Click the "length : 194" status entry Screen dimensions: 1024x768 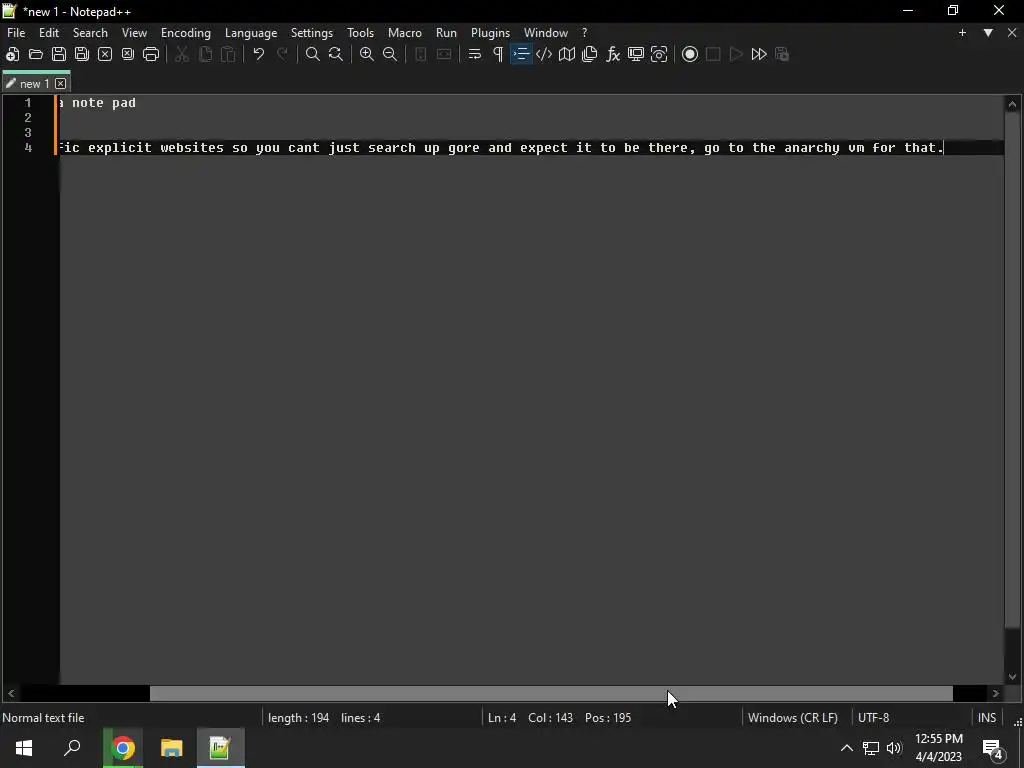point(298,718)
